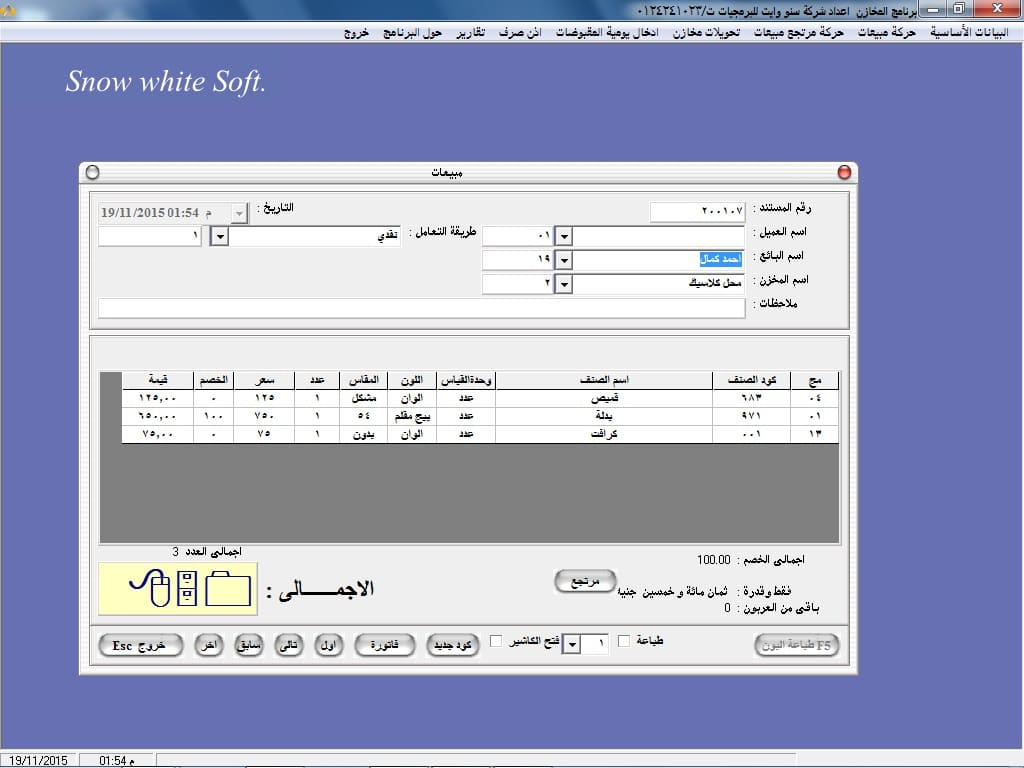Click the تالى (next) button

coord(289,645)
